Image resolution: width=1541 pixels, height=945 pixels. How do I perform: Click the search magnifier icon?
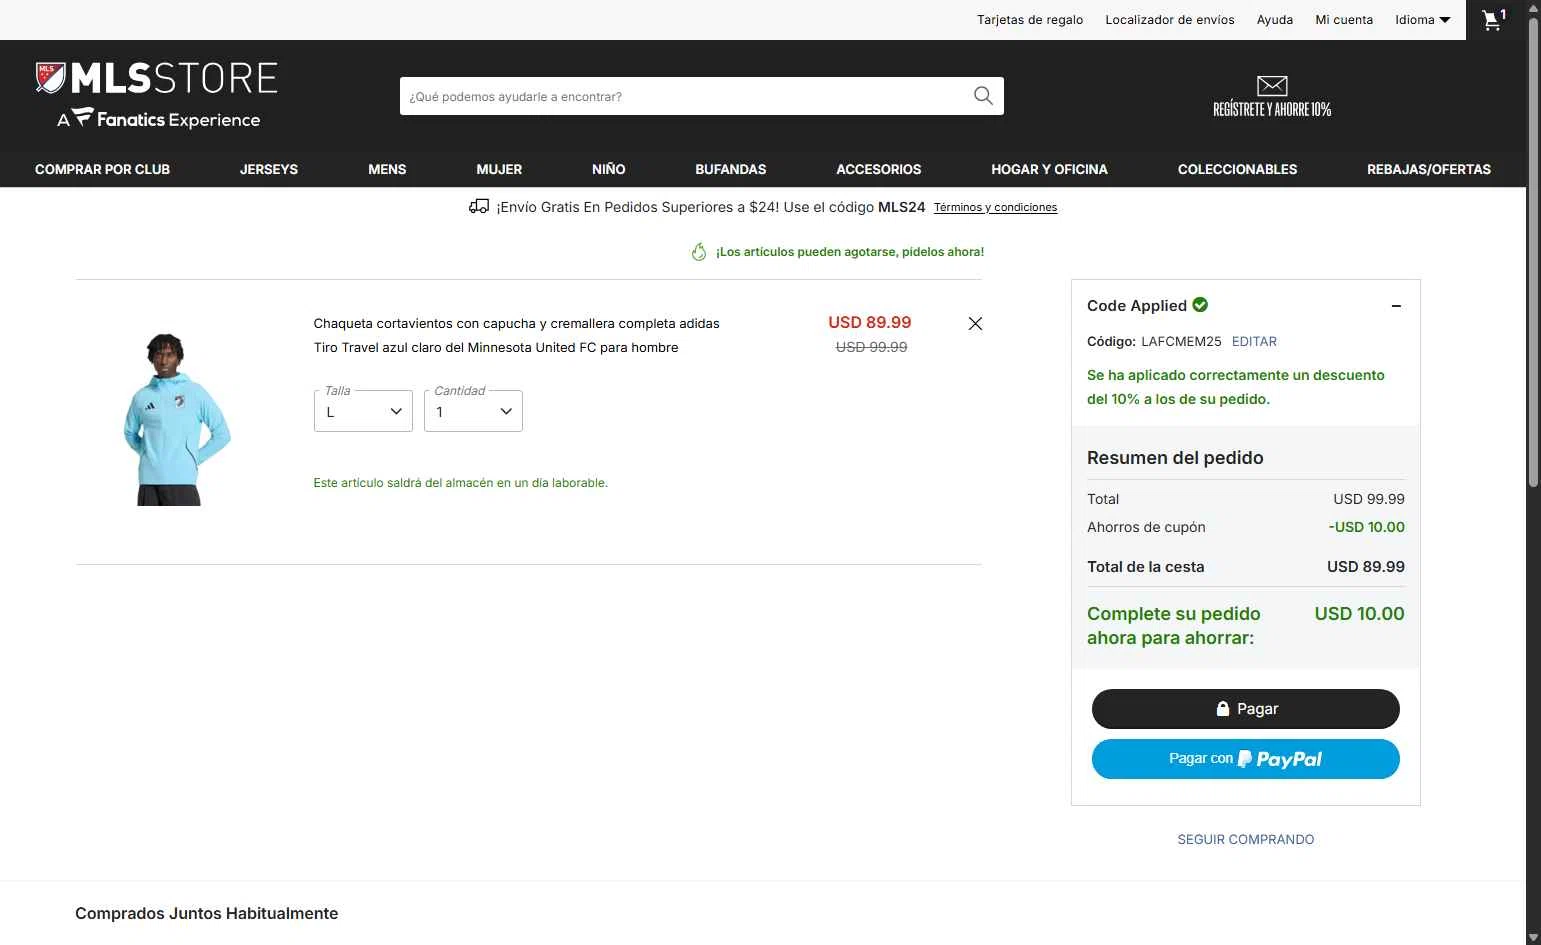point(983,96)
